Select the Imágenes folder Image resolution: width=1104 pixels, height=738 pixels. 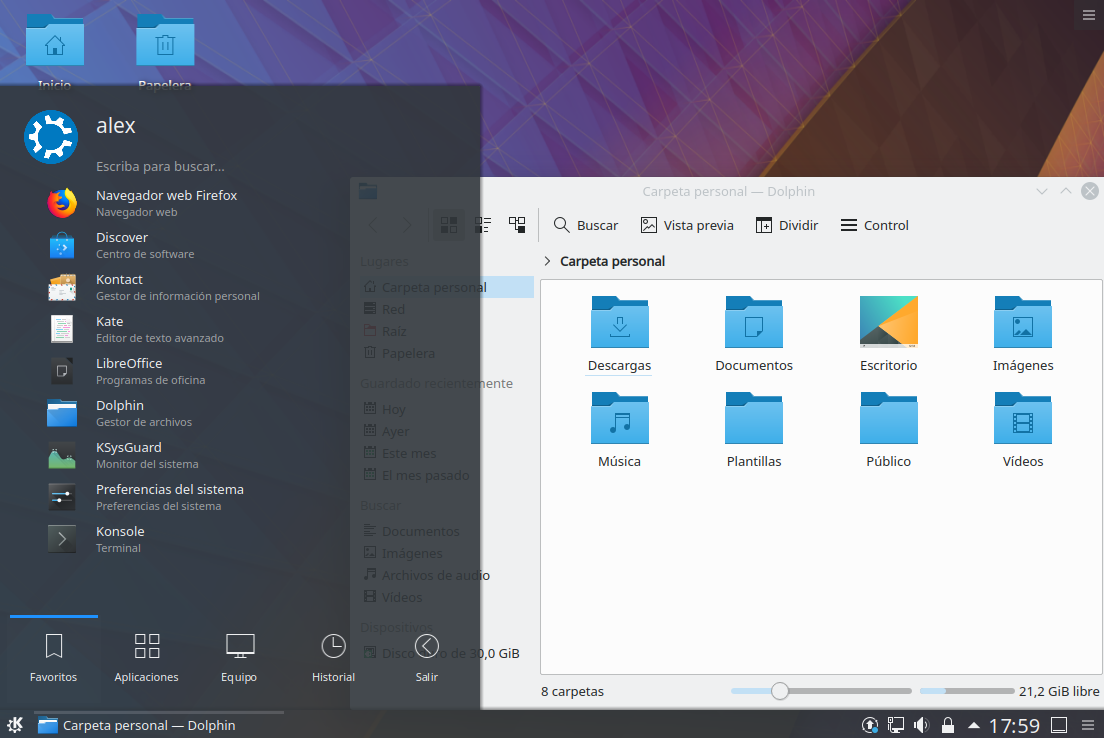(x=1023, y=334)
